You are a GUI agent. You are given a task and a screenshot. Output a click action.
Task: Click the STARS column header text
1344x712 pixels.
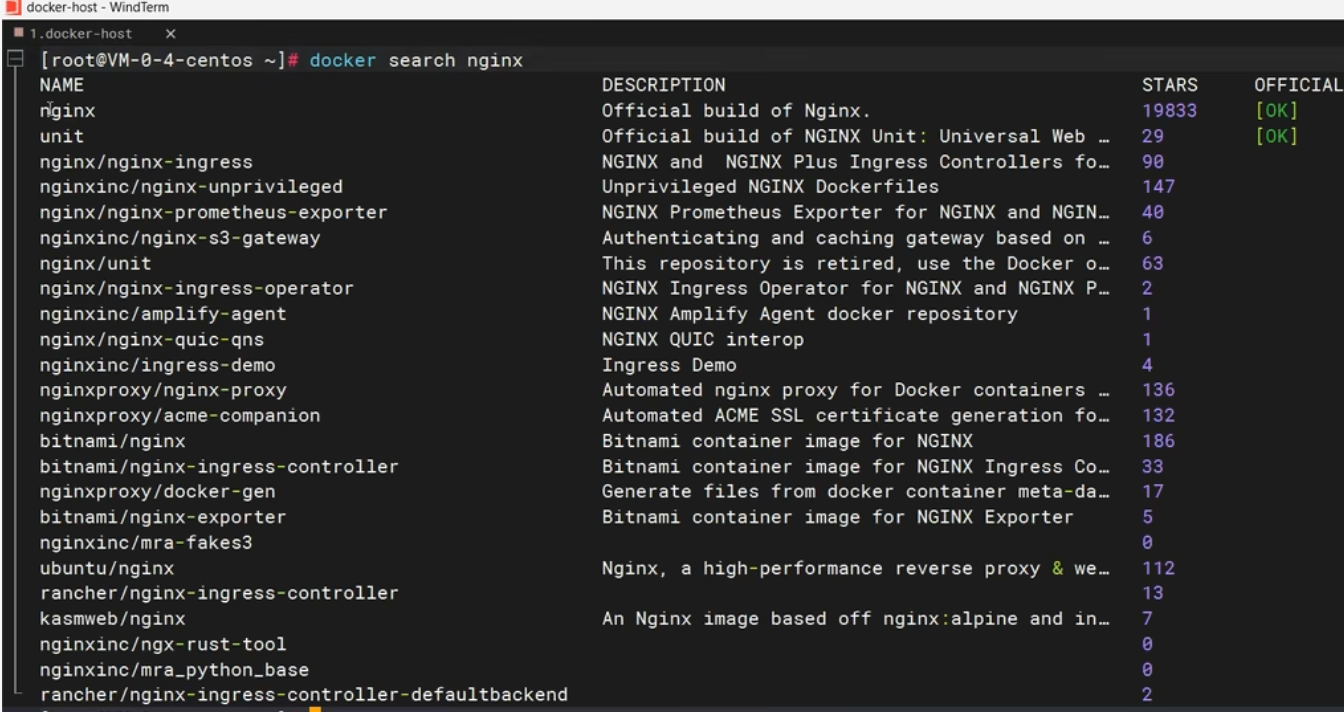coord(1169,85)
